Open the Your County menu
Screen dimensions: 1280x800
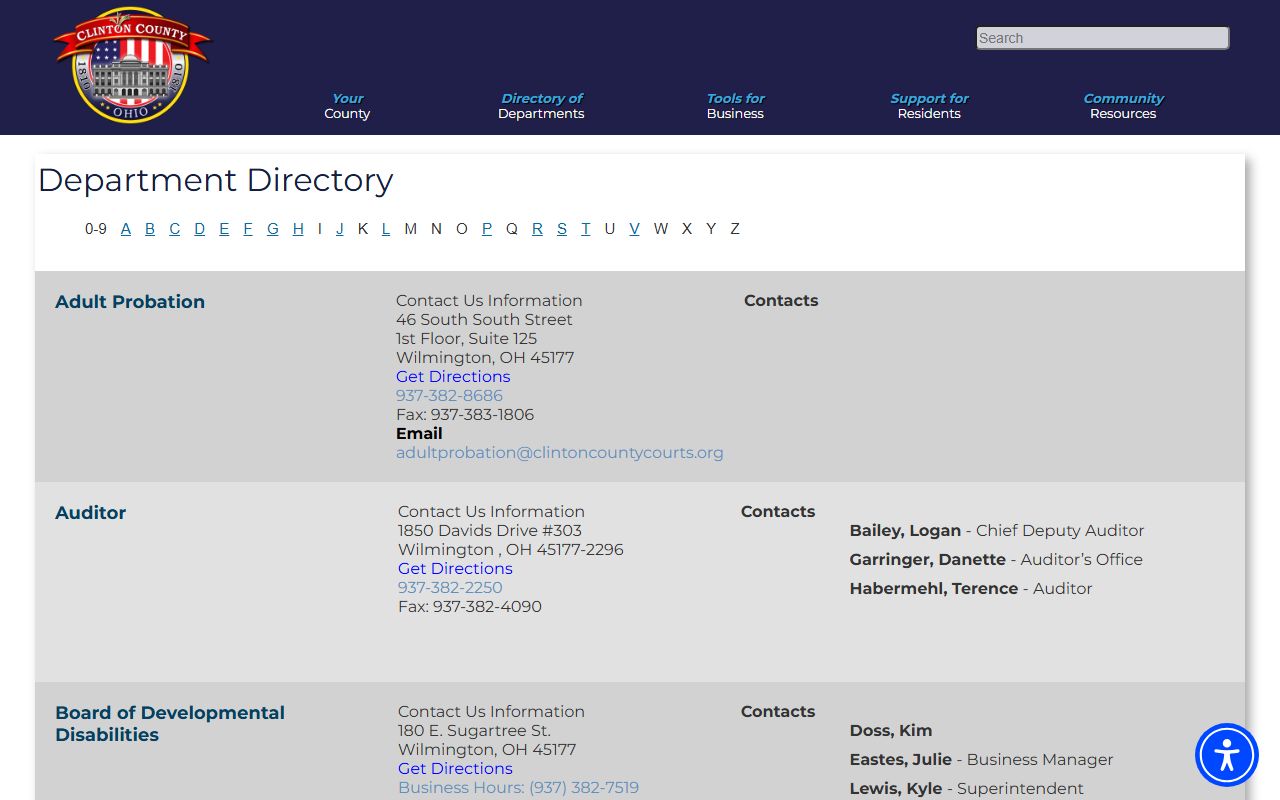(x=347, y=106)
